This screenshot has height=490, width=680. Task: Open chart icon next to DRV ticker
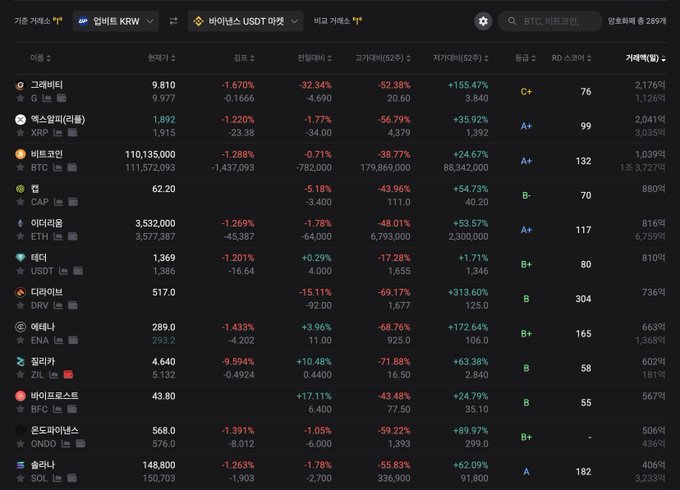[x=58, y=305]
